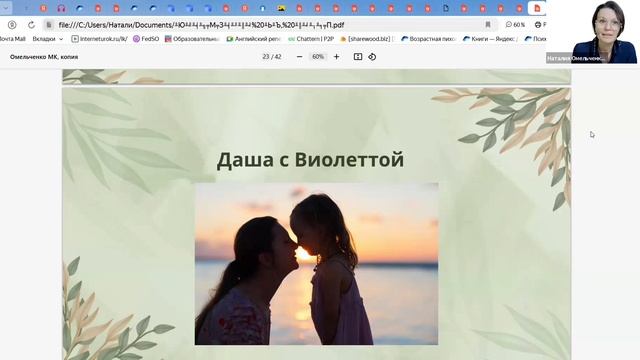Zoom out the PDF with minus button
The image size is (640, 360).
(x=300, y=57)
